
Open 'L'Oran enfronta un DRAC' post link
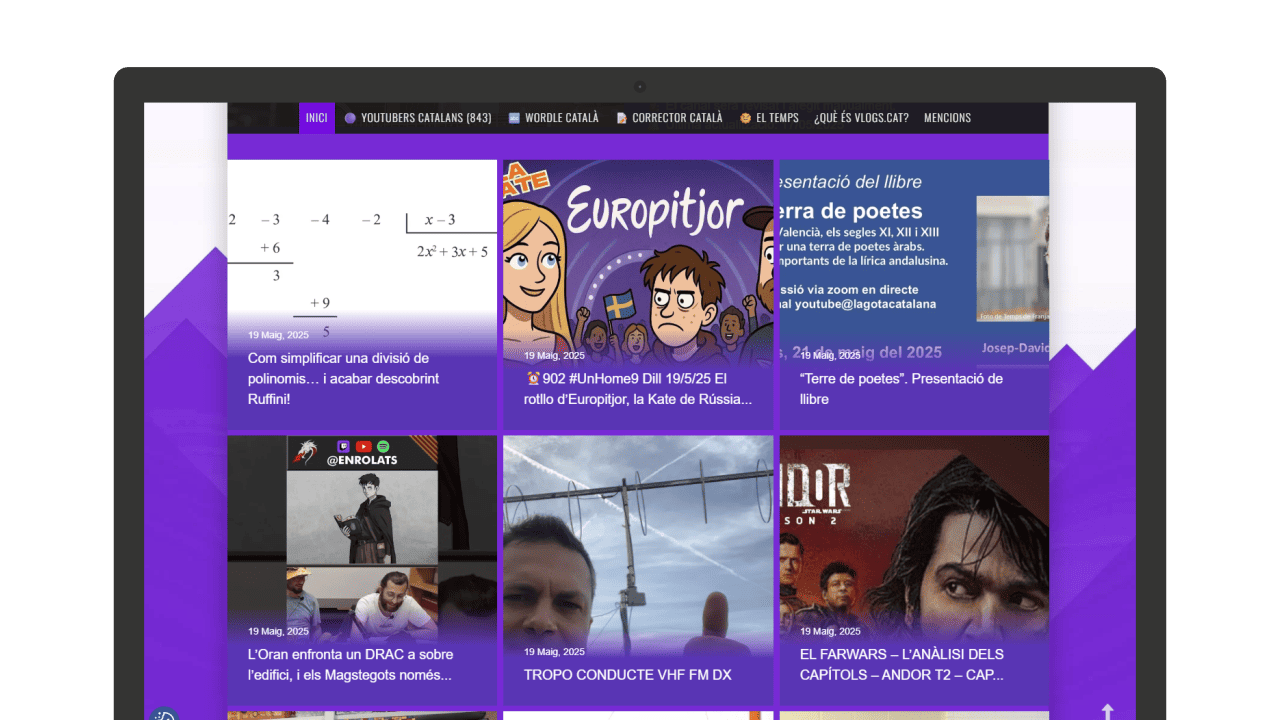(x=350, y=665)
